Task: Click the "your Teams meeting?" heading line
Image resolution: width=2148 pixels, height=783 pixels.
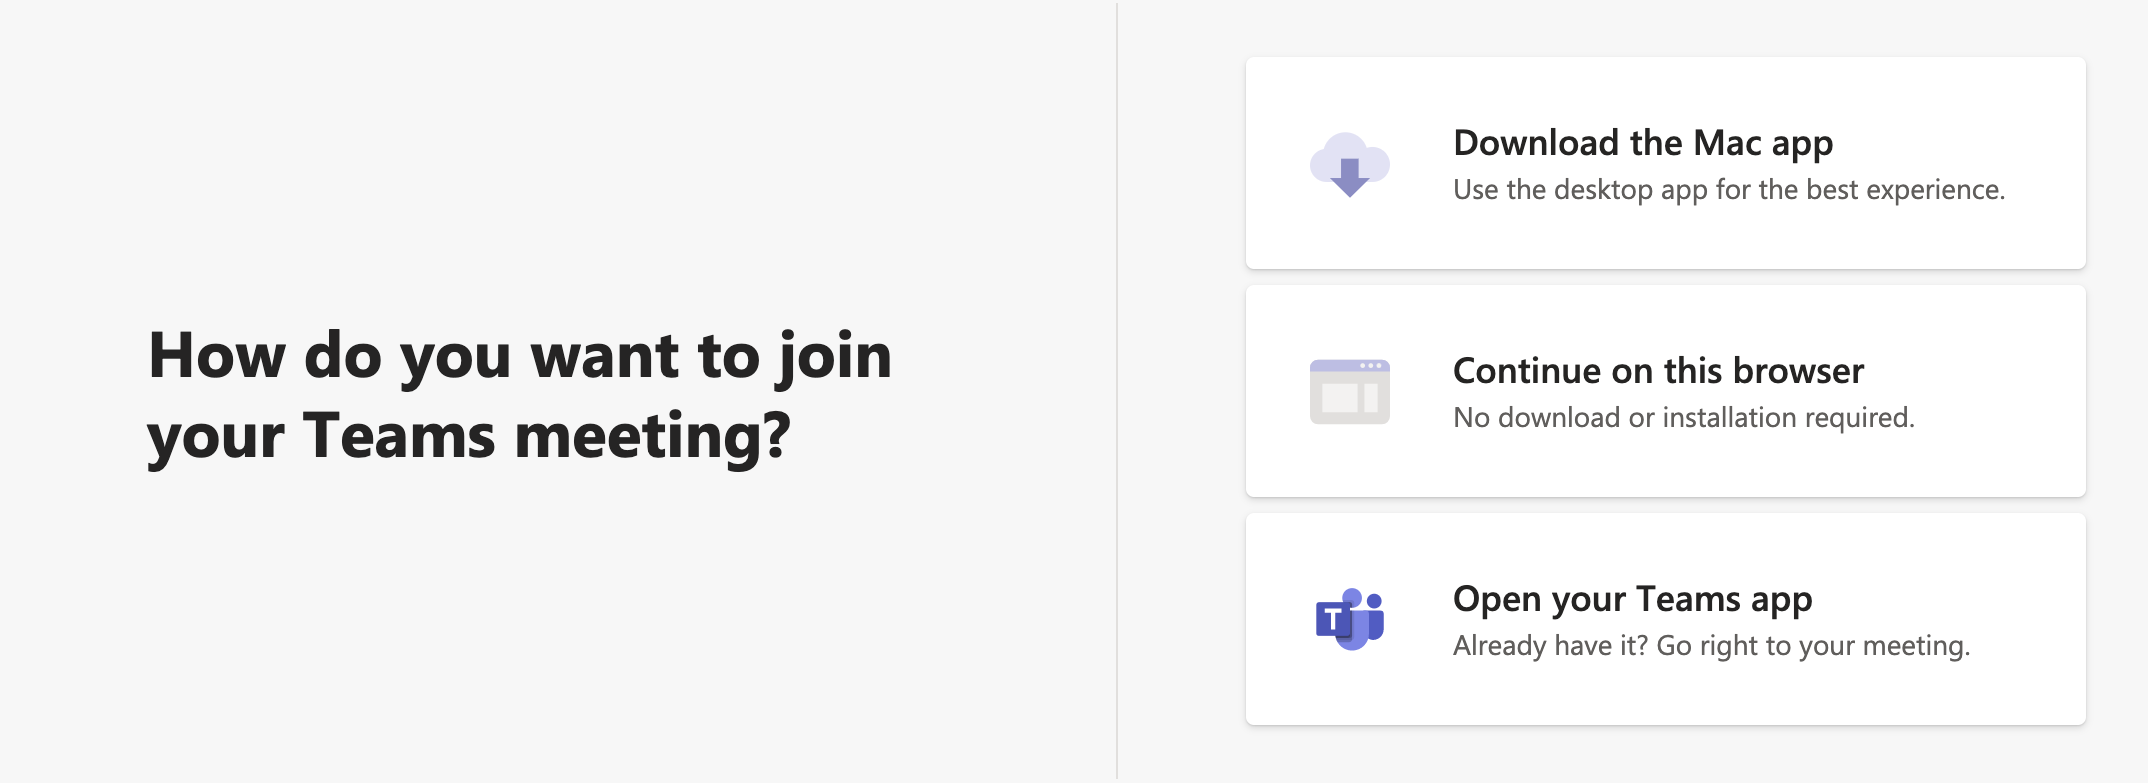Action: pyautogui.click(x=468, y=436)
